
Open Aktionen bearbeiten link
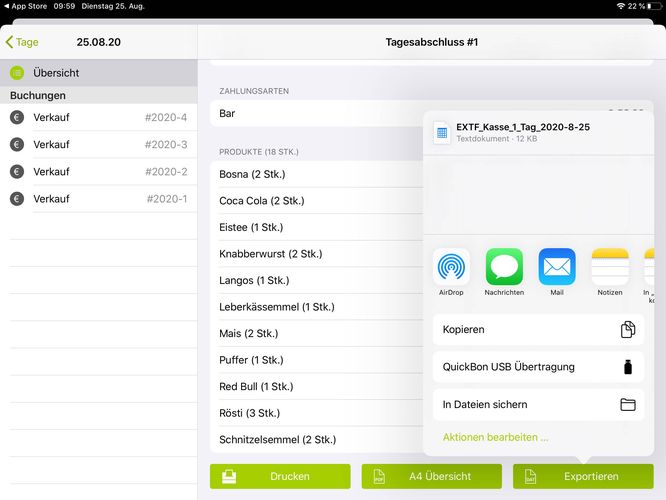496,437
